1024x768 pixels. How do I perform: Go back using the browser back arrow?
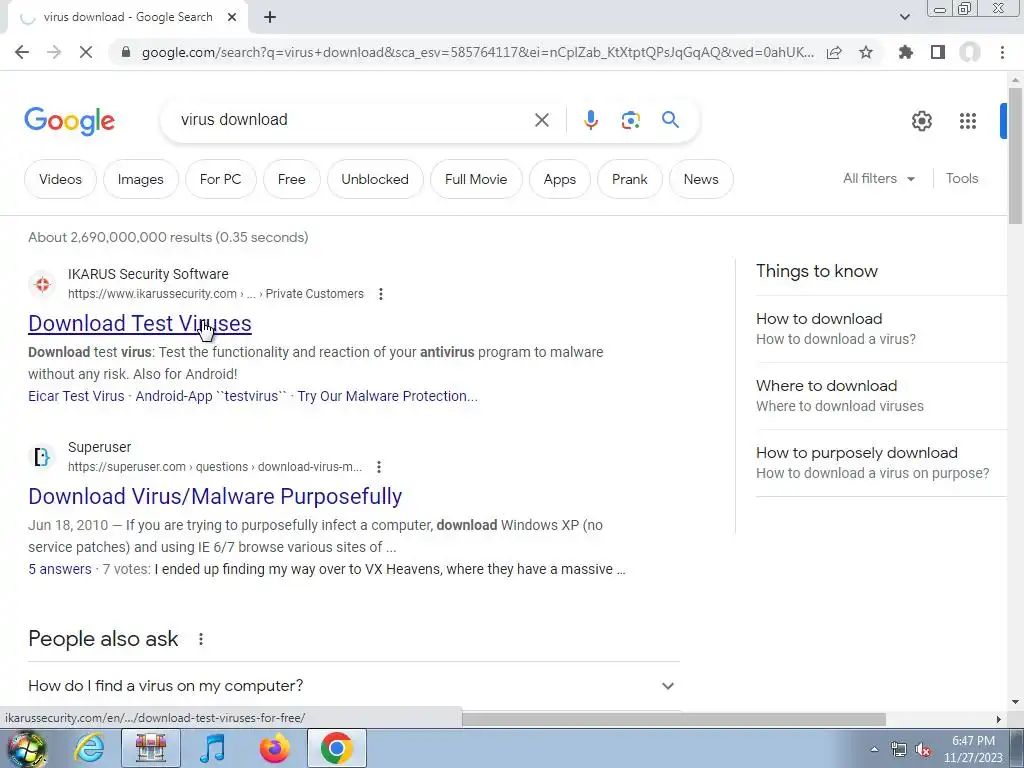point(22,52)
